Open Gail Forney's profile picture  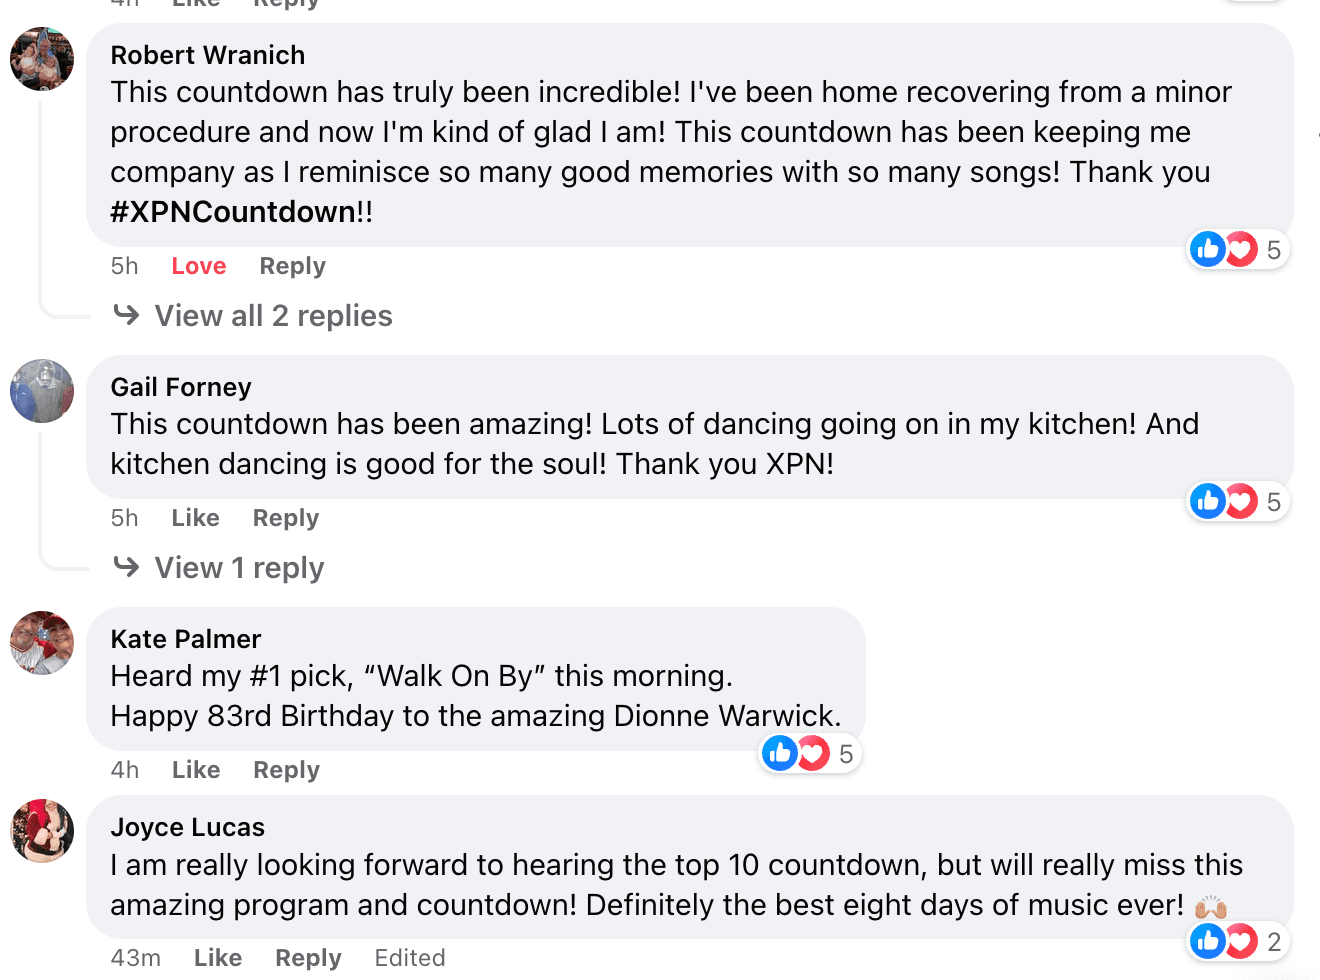[42, 391]
